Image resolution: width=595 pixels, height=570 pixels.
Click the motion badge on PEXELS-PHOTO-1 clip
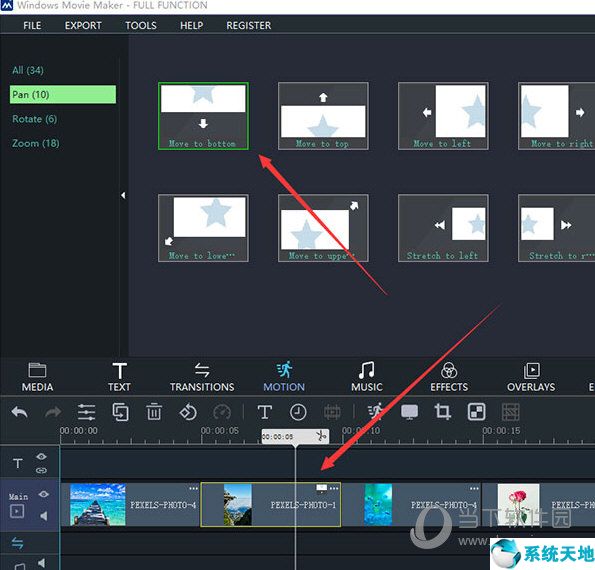tap(321, 488)
